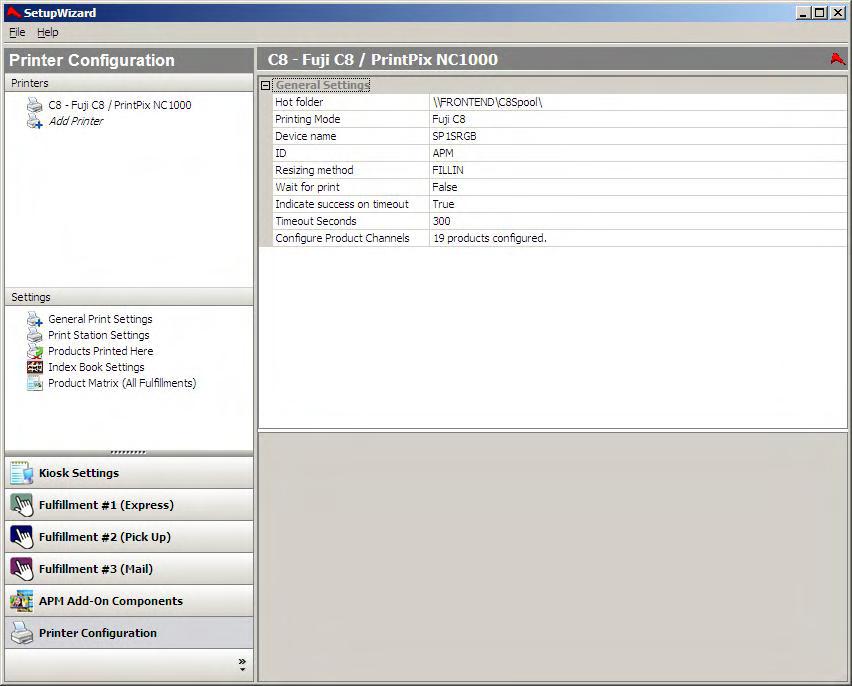
Task: Click the Add Printer plus icon
Action: pos(34,122)
